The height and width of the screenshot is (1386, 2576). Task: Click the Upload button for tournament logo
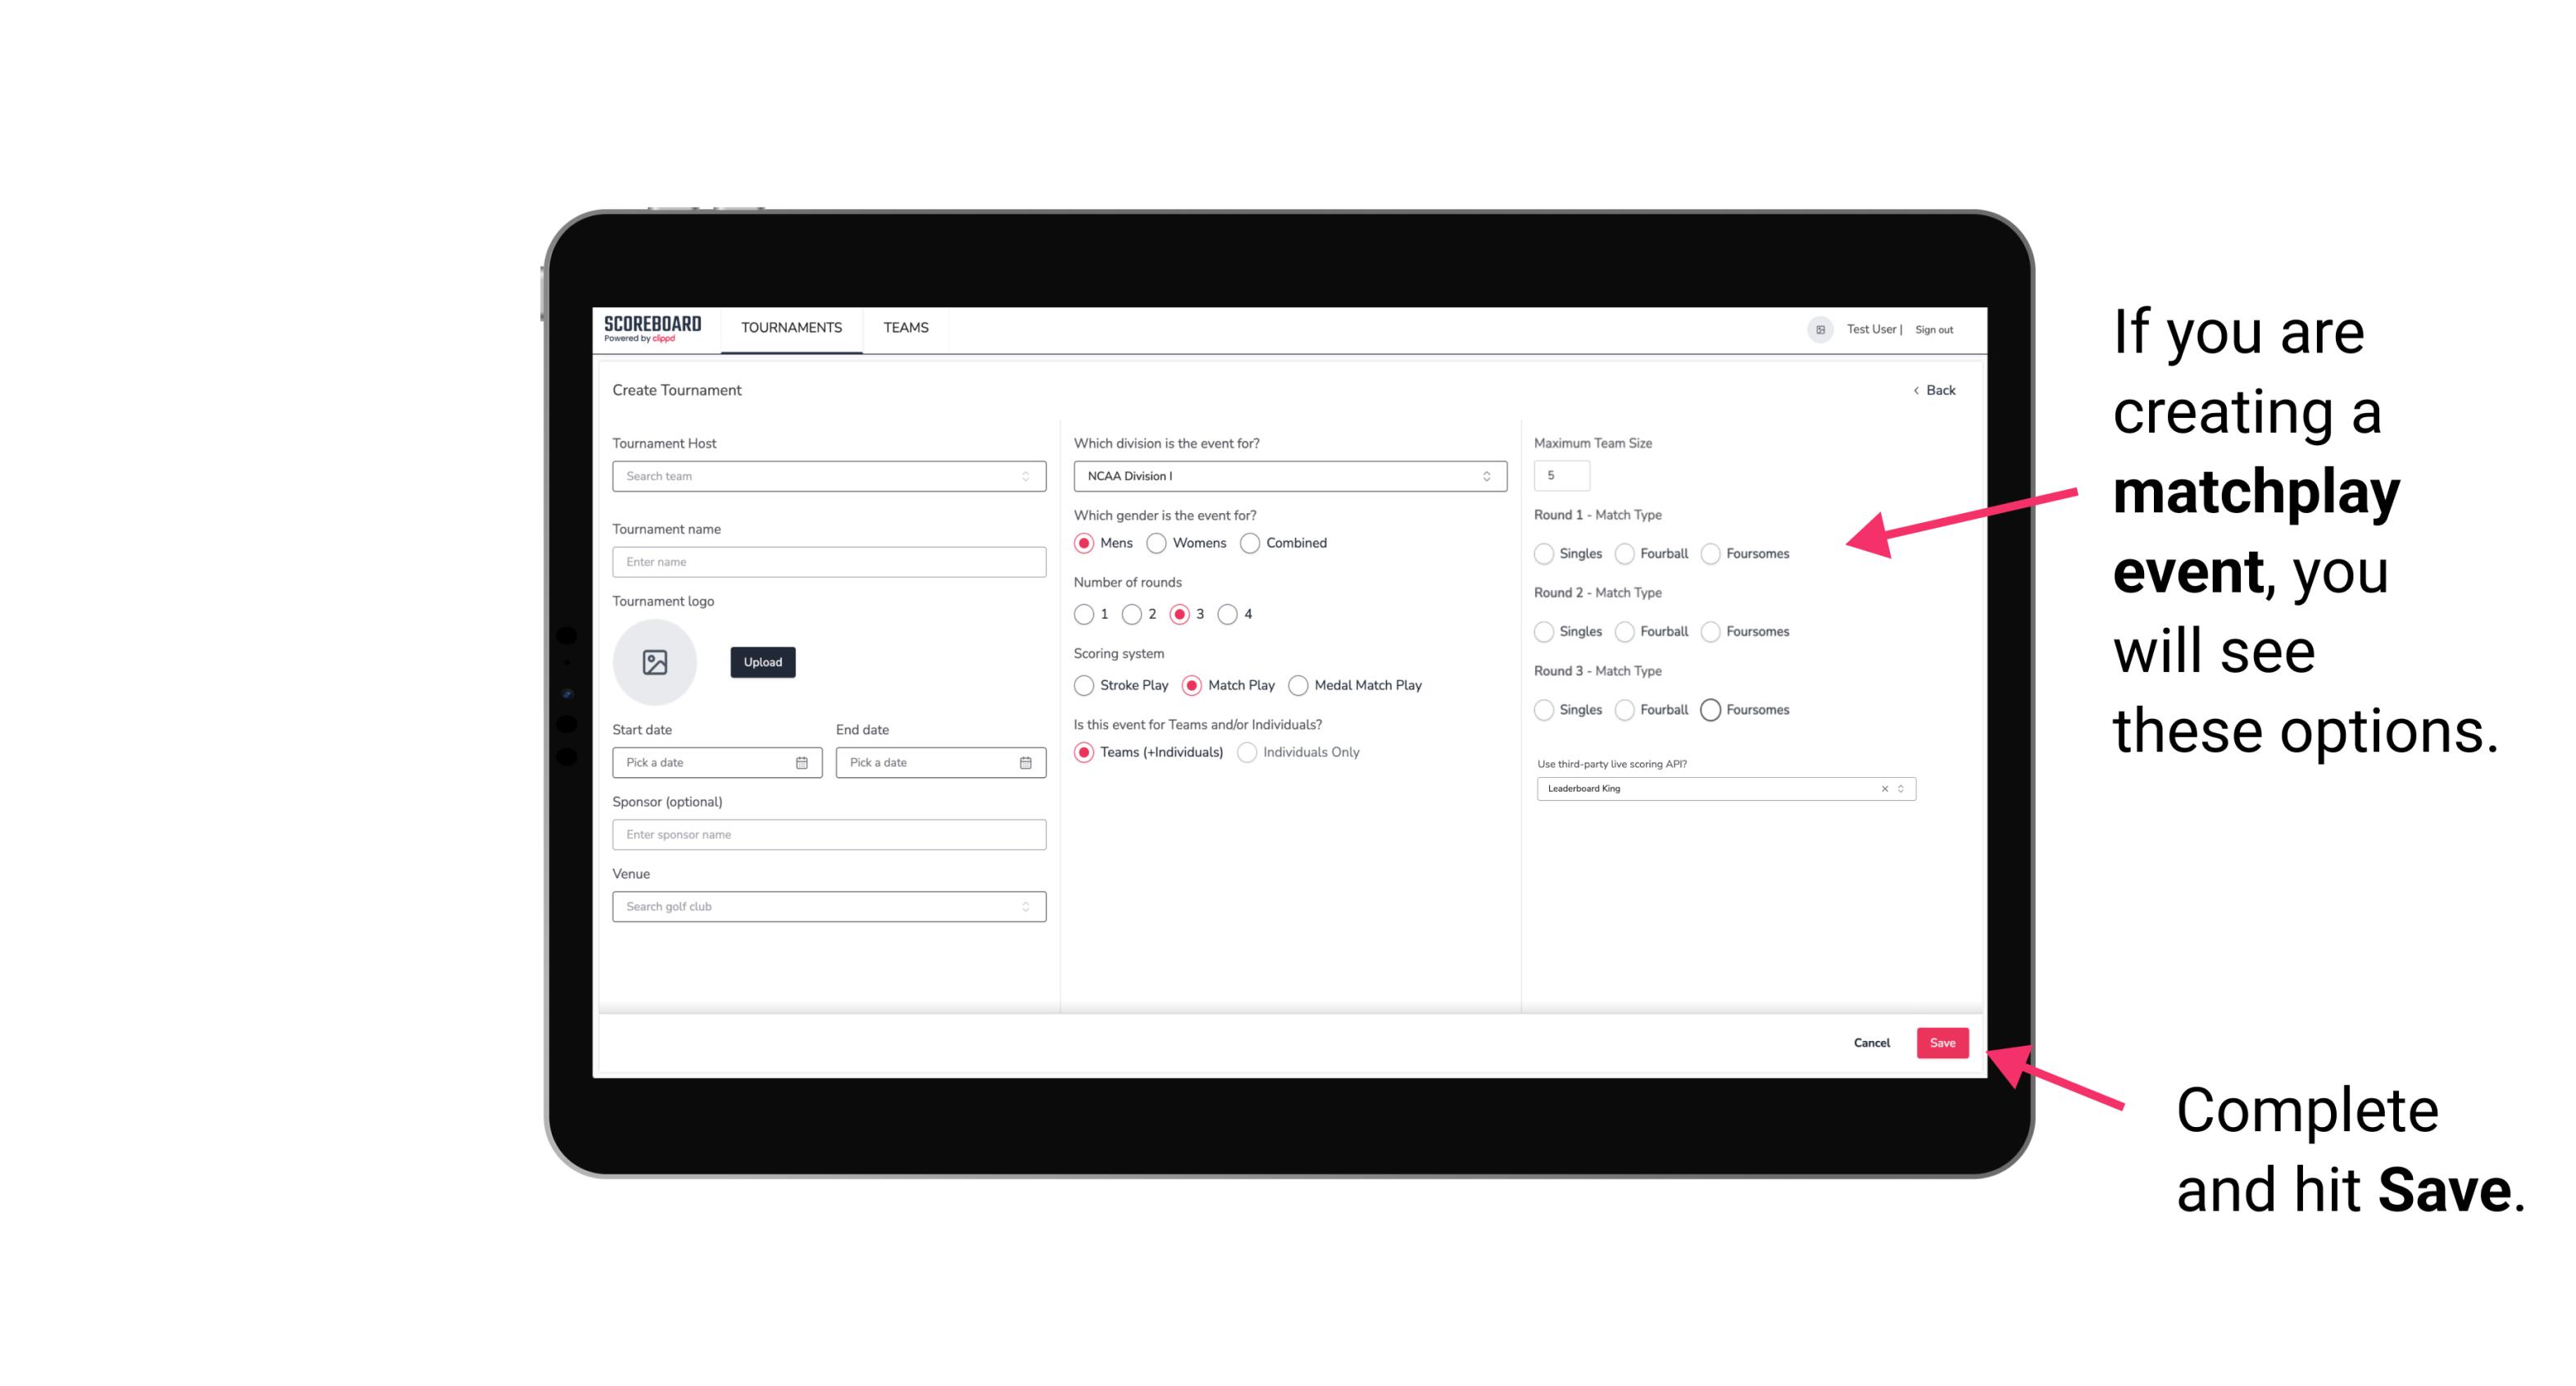click(x=761, y=662)
